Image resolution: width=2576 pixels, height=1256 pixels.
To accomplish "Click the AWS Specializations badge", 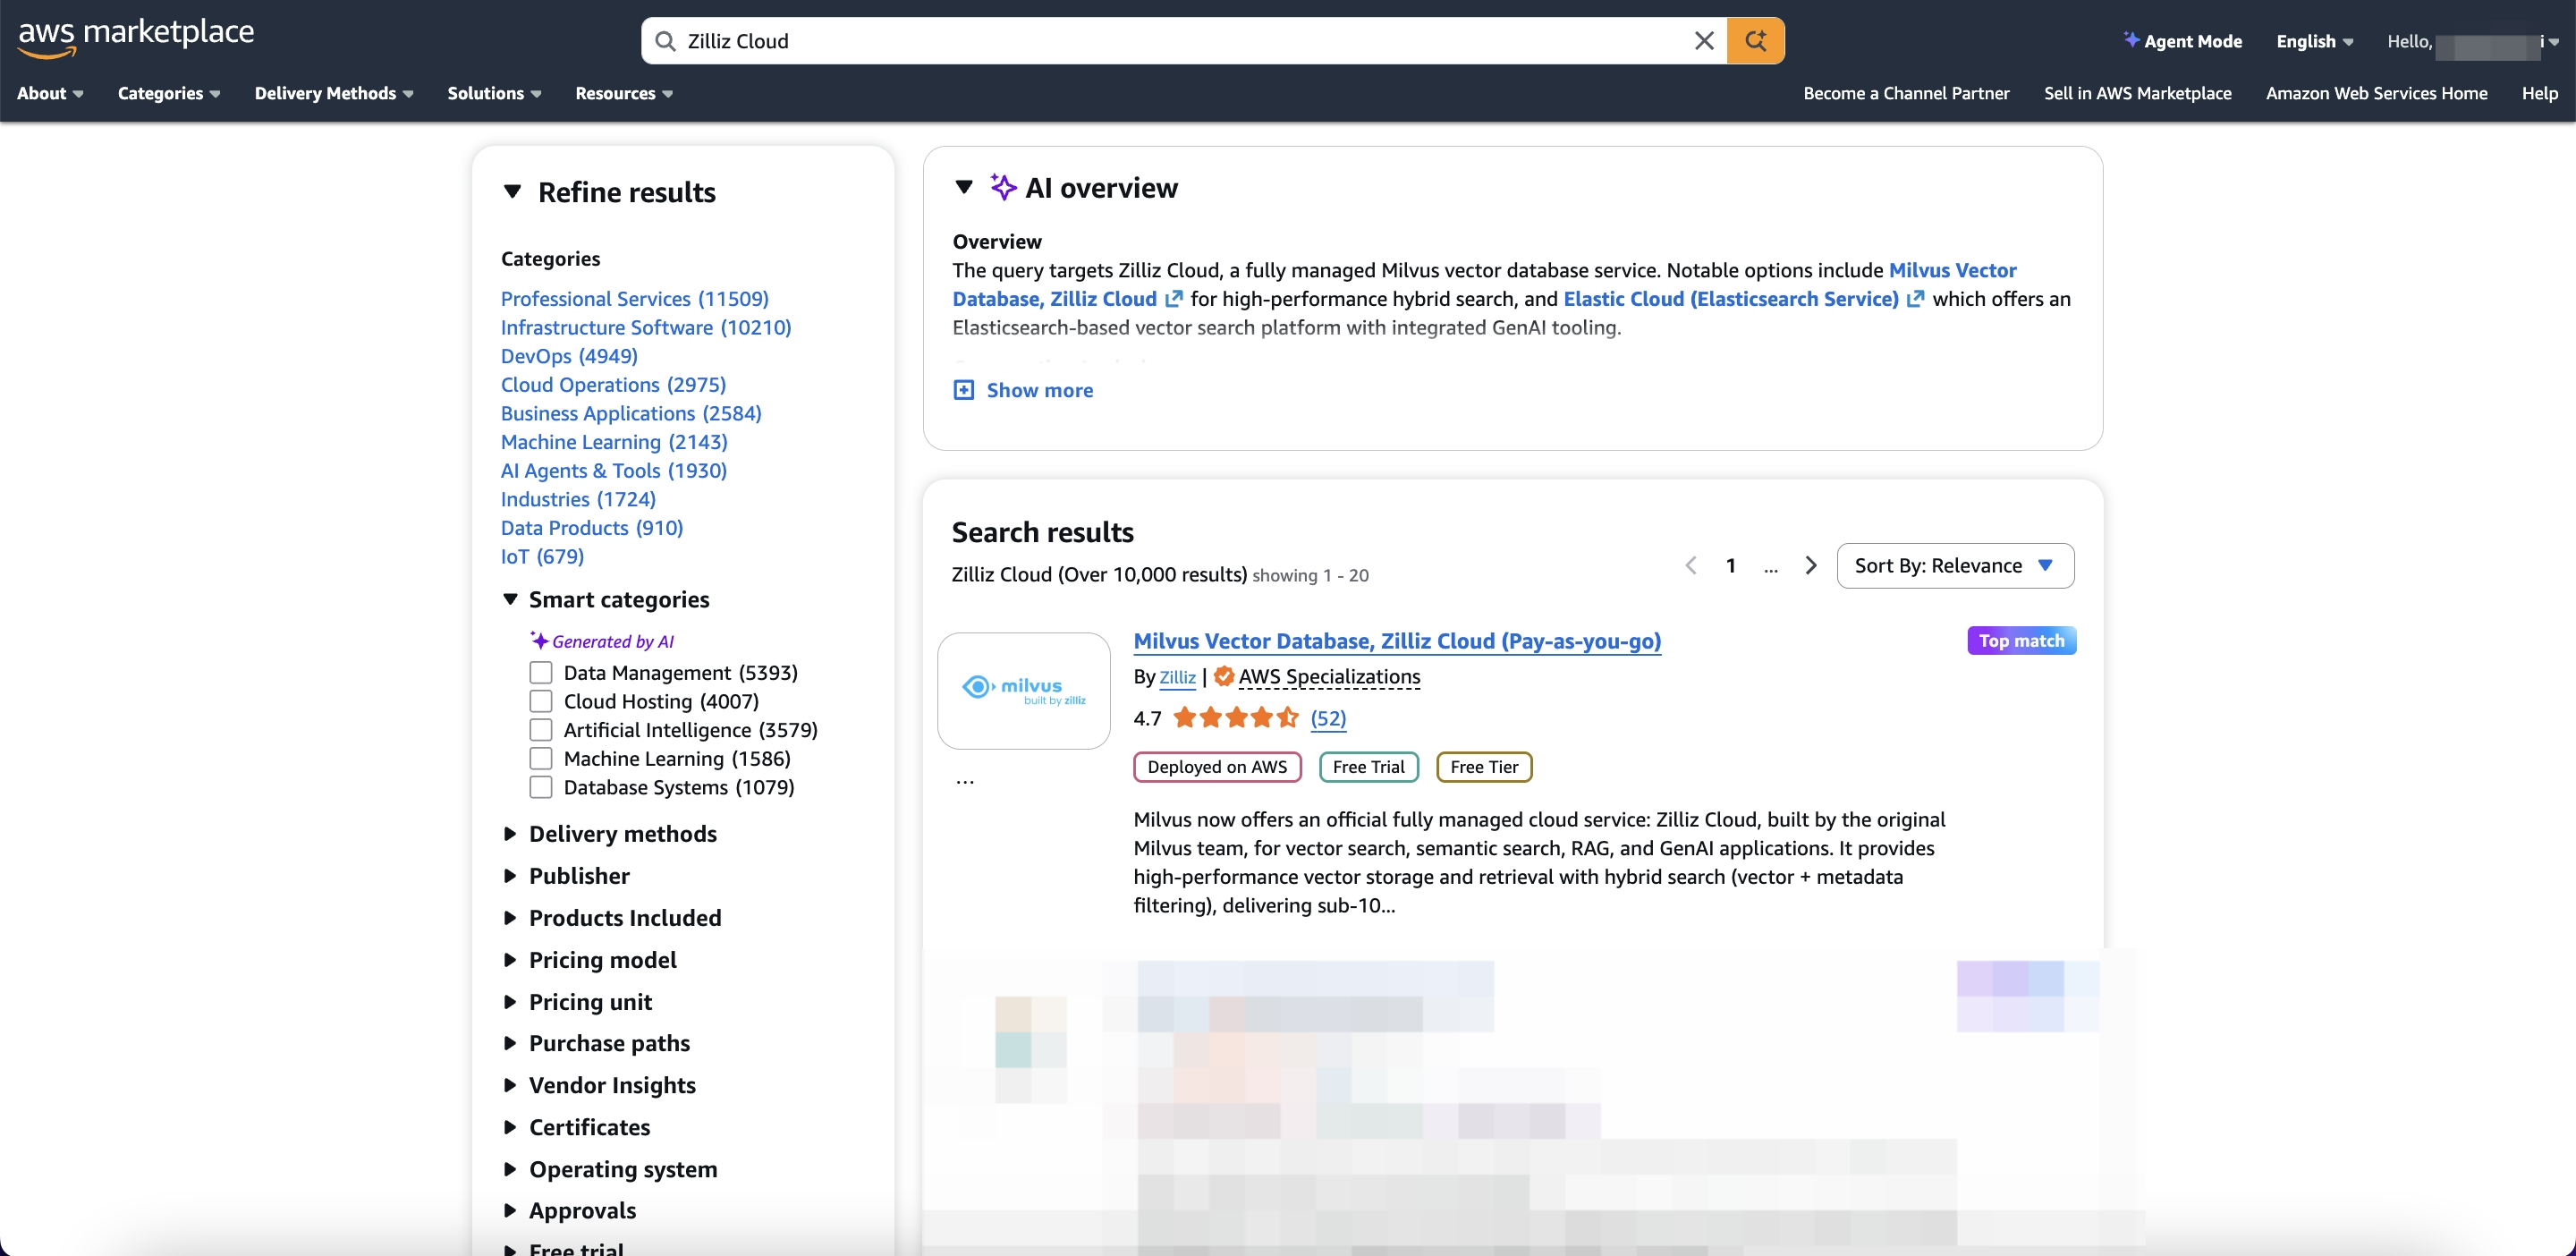I will coord(1318,677).
